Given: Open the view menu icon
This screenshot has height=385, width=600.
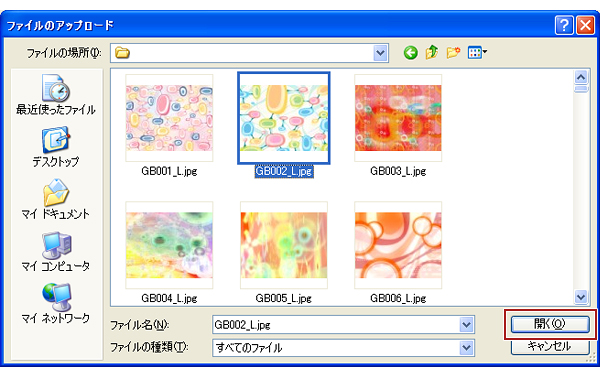Looking at the screenshot, I should coord(477,52).
